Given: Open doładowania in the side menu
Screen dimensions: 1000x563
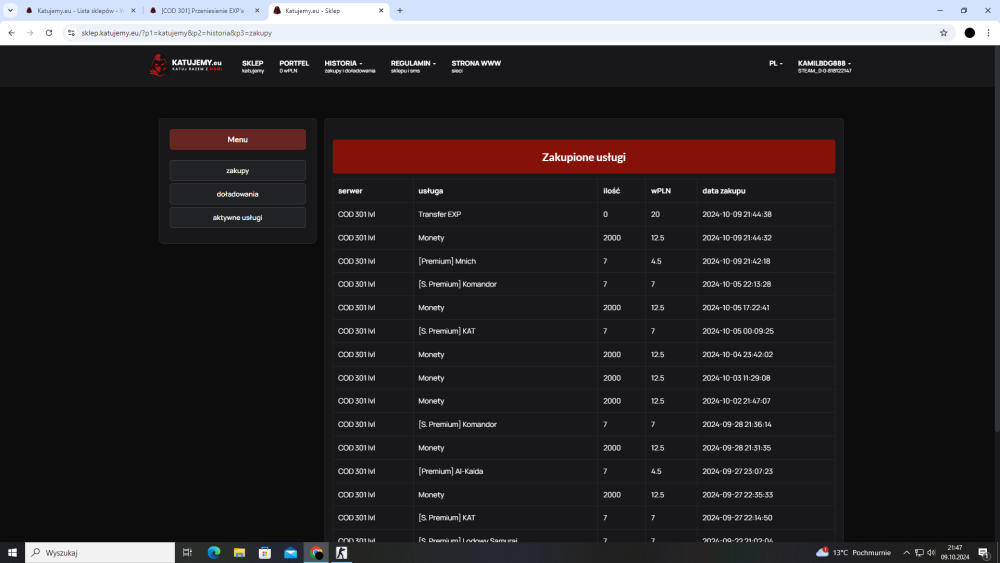Looking at the screenshot, I should [237, 194].
